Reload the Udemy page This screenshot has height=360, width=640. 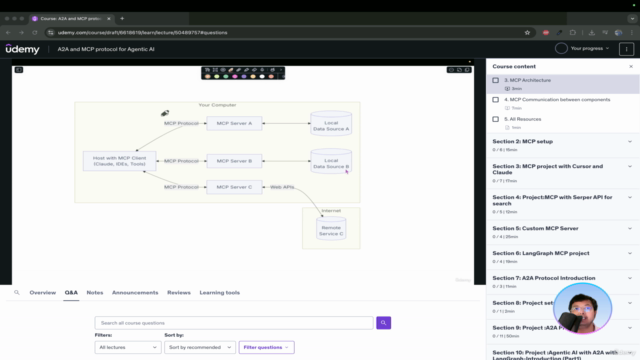click(35, 33)
